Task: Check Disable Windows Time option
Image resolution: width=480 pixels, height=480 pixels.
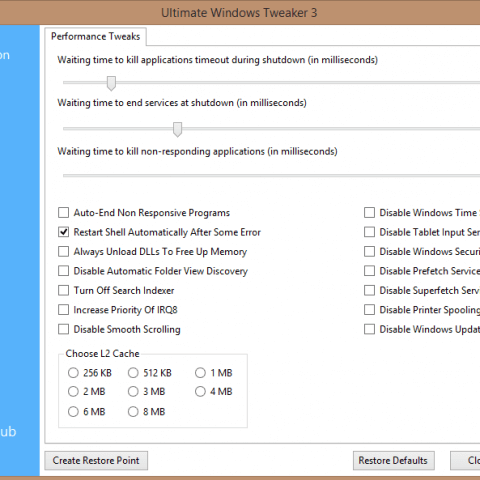Action: (x=369, y=213)
